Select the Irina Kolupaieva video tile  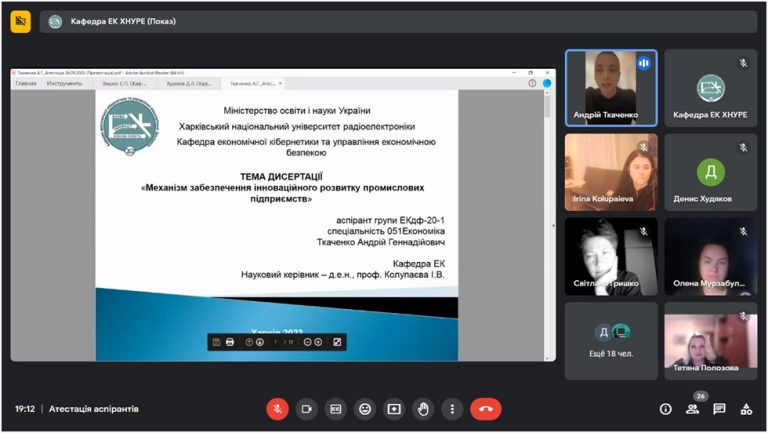point(611,172)
